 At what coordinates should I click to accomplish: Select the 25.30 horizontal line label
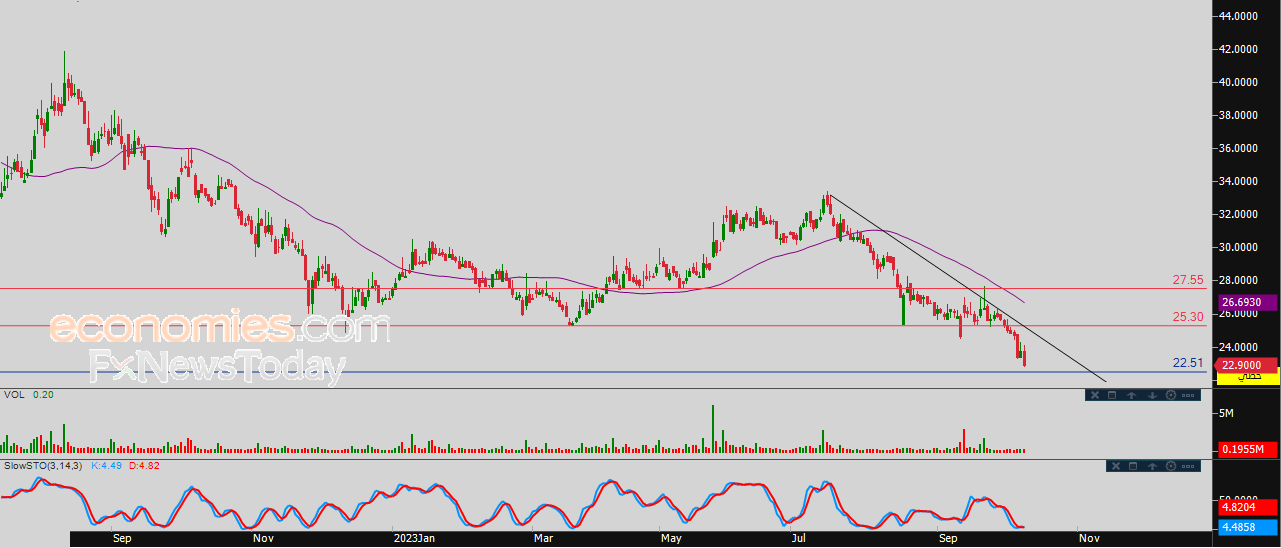pyautogui.click(x=1187, y=317)
